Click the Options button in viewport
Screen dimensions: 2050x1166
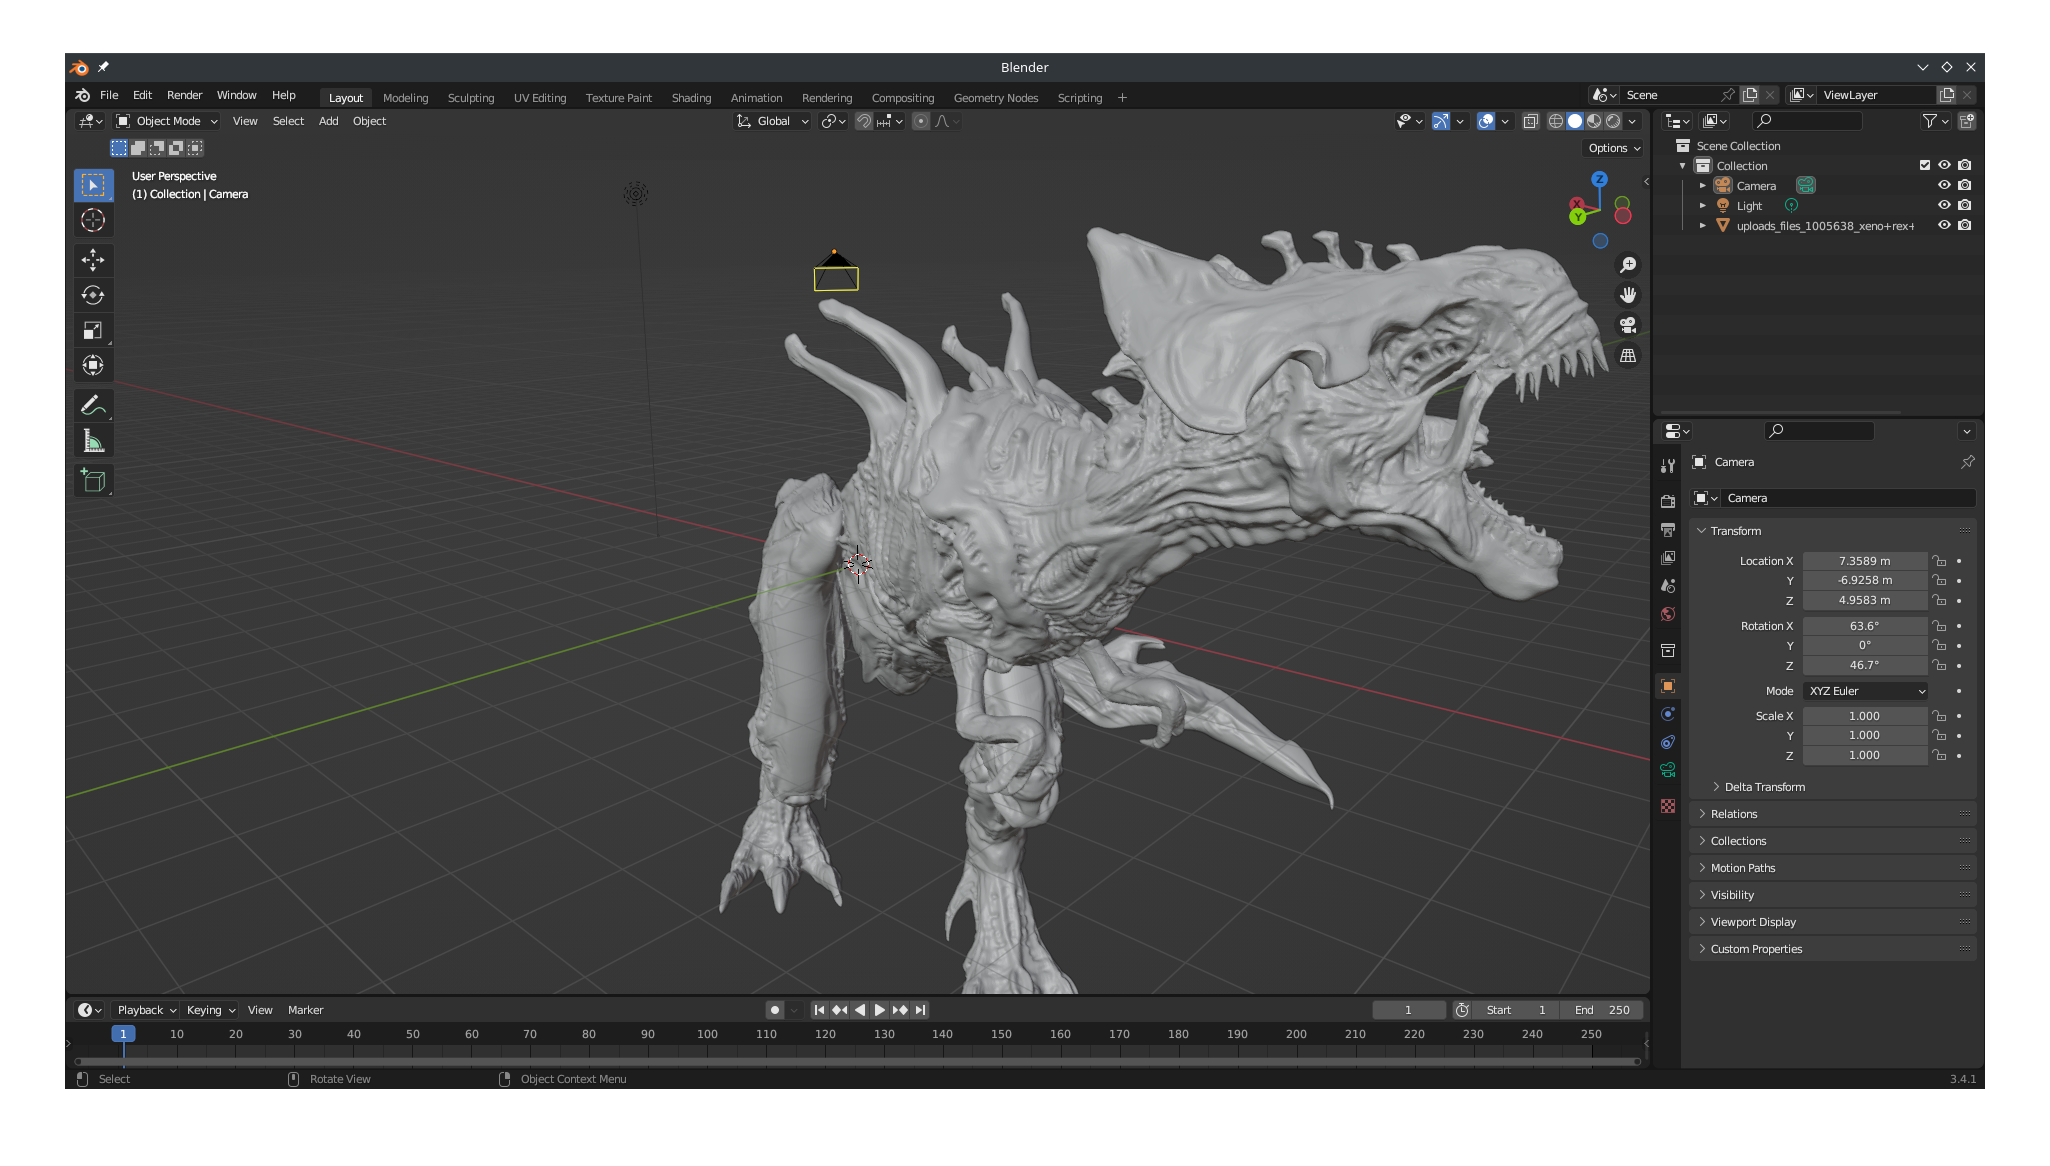click(x=1613, y=148)
